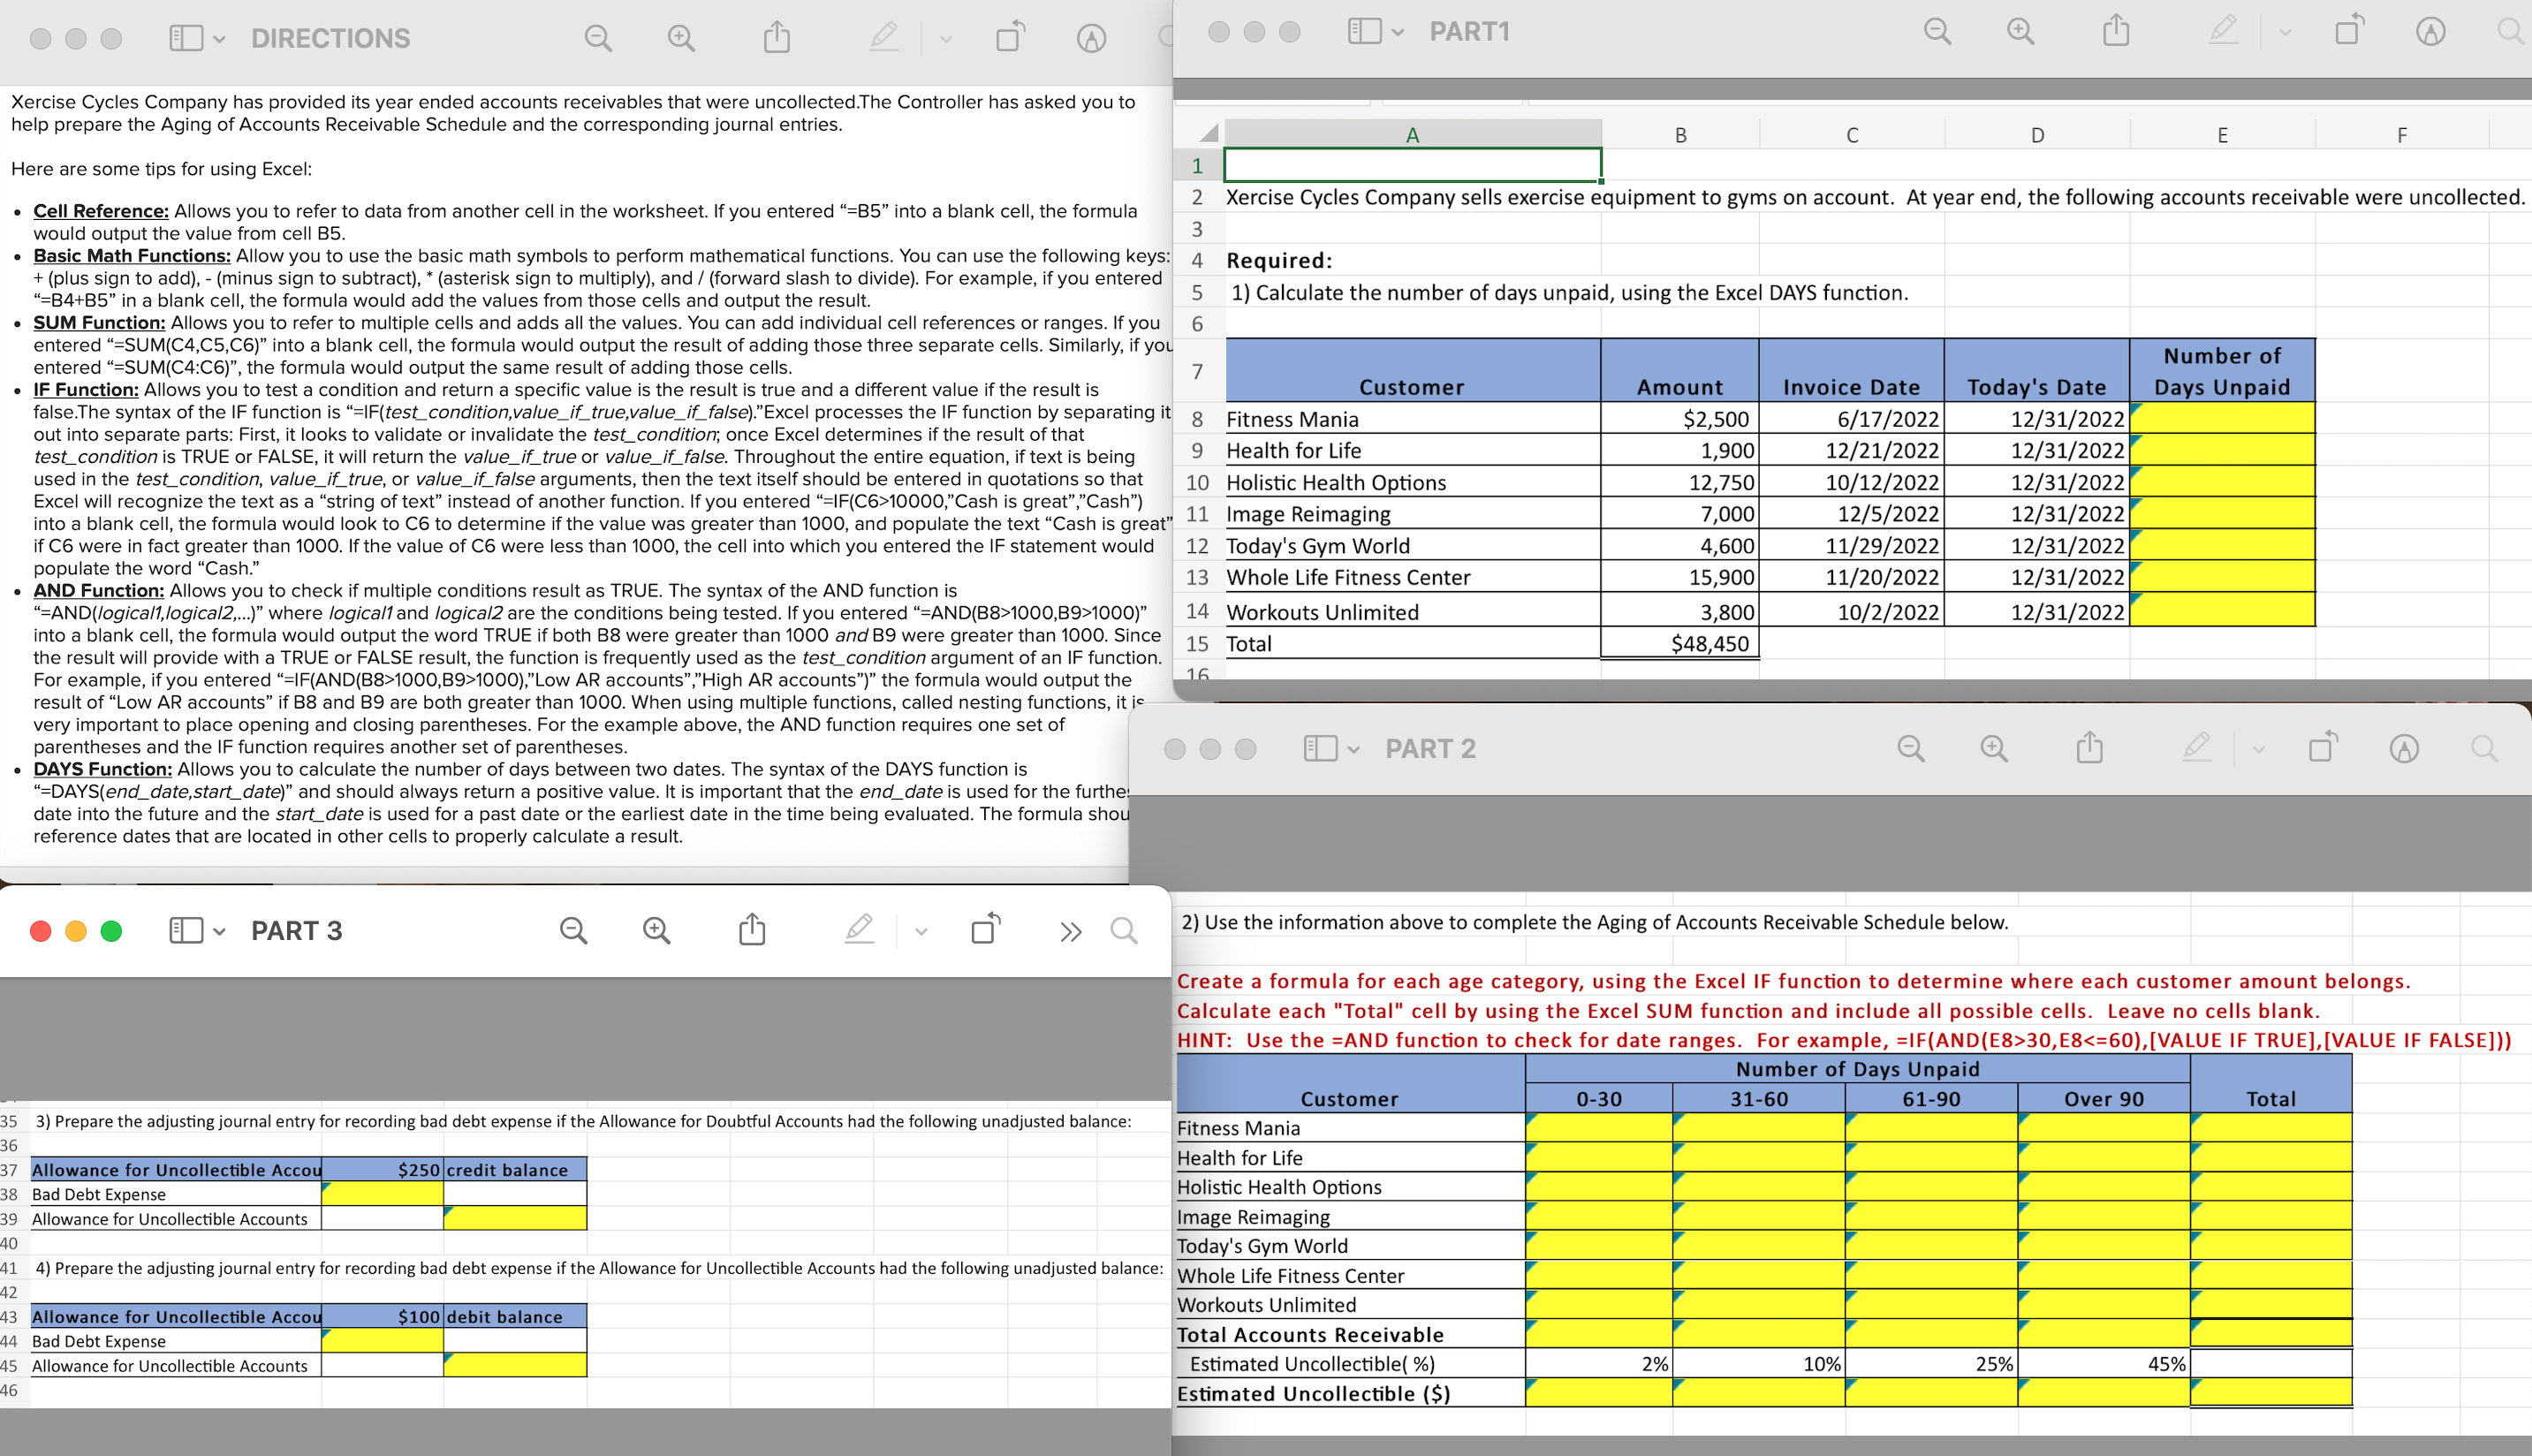This screenshot has height=1456, width=2532.
Task: Expand highlight options dropdown in PART 2 window
Action: point(2258,749)
